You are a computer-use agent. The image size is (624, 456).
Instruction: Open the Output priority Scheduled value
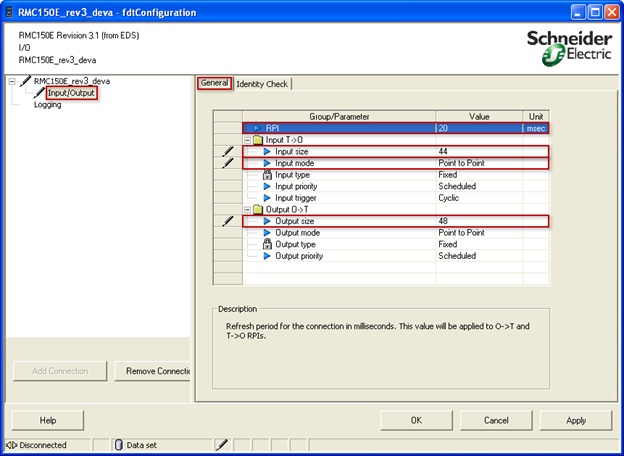(x=479, y=256)
